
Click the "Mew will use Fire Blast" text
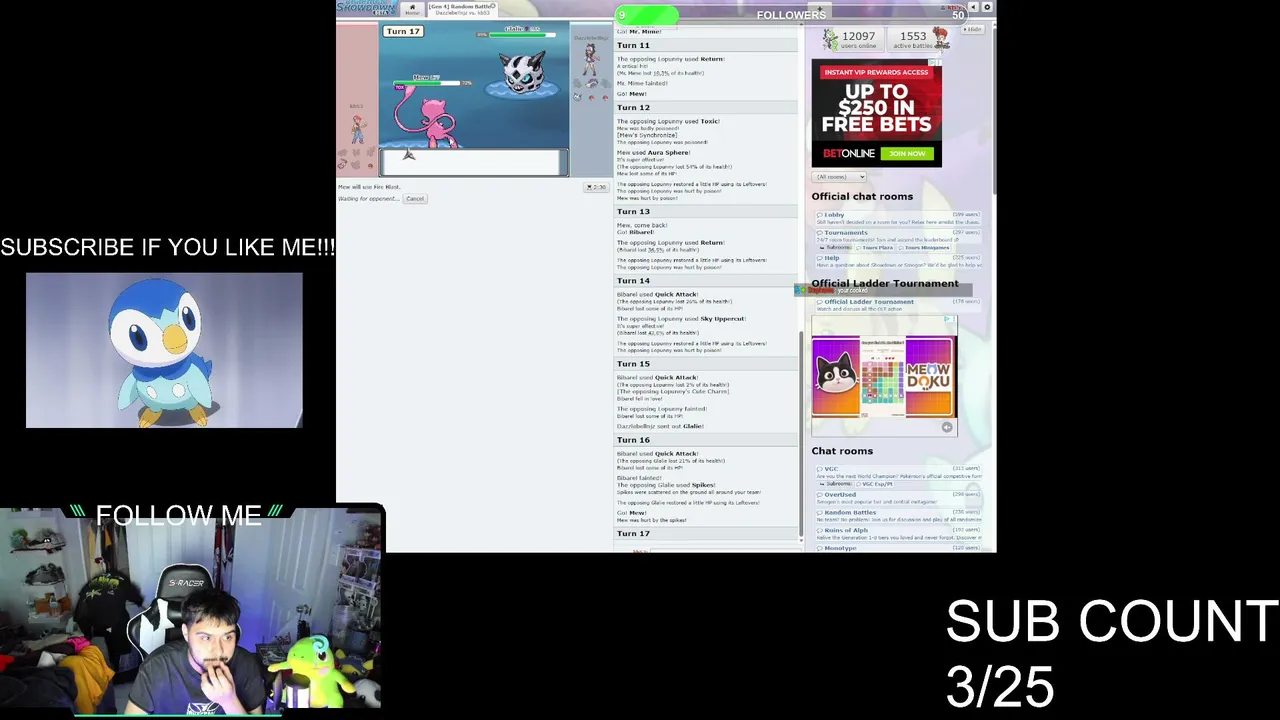tap(368, 187)
